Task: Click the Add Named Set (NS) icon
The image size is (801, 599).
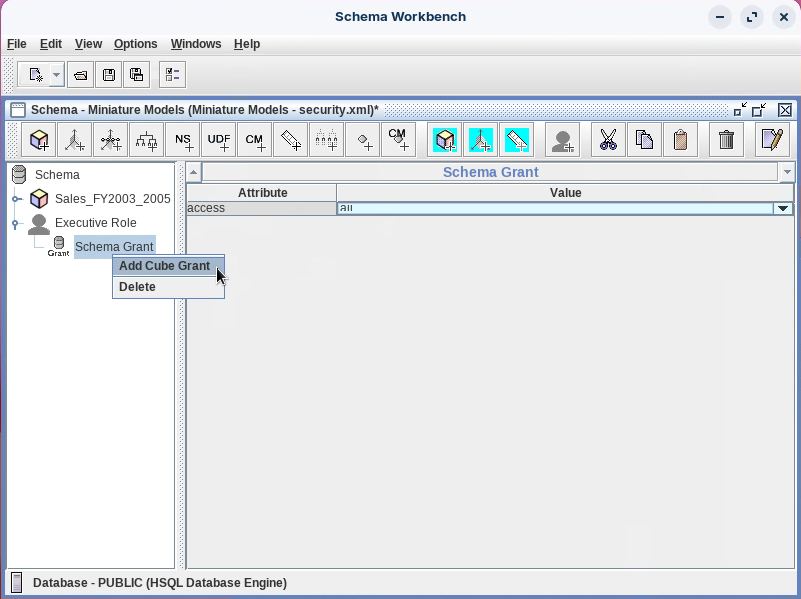Action: [183, 140]
